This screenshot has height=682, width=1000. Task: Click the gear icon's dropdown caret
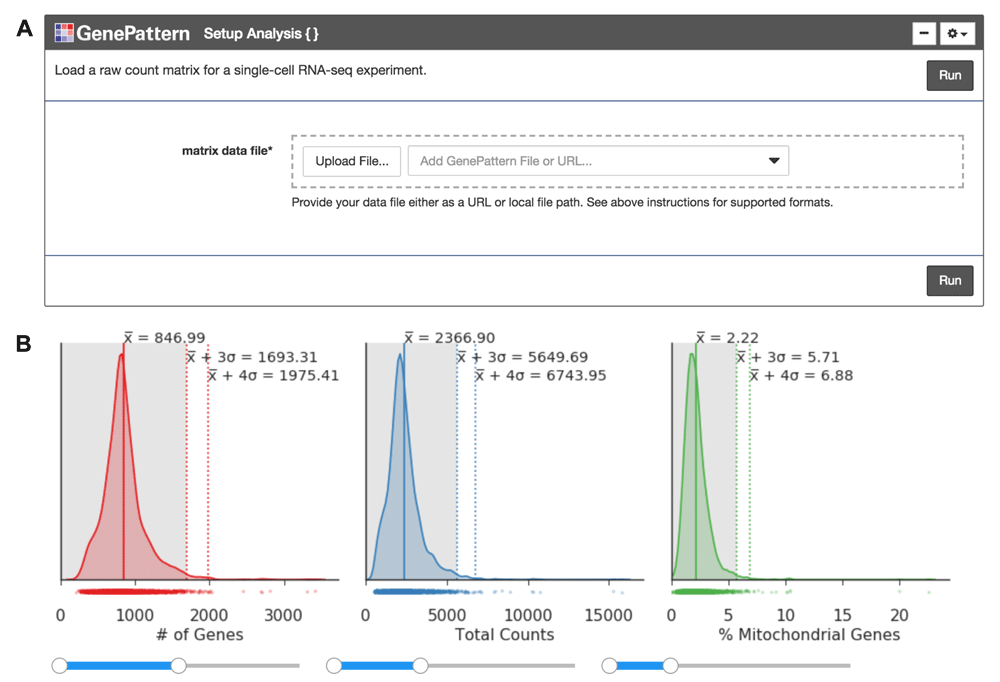[962, 33]
